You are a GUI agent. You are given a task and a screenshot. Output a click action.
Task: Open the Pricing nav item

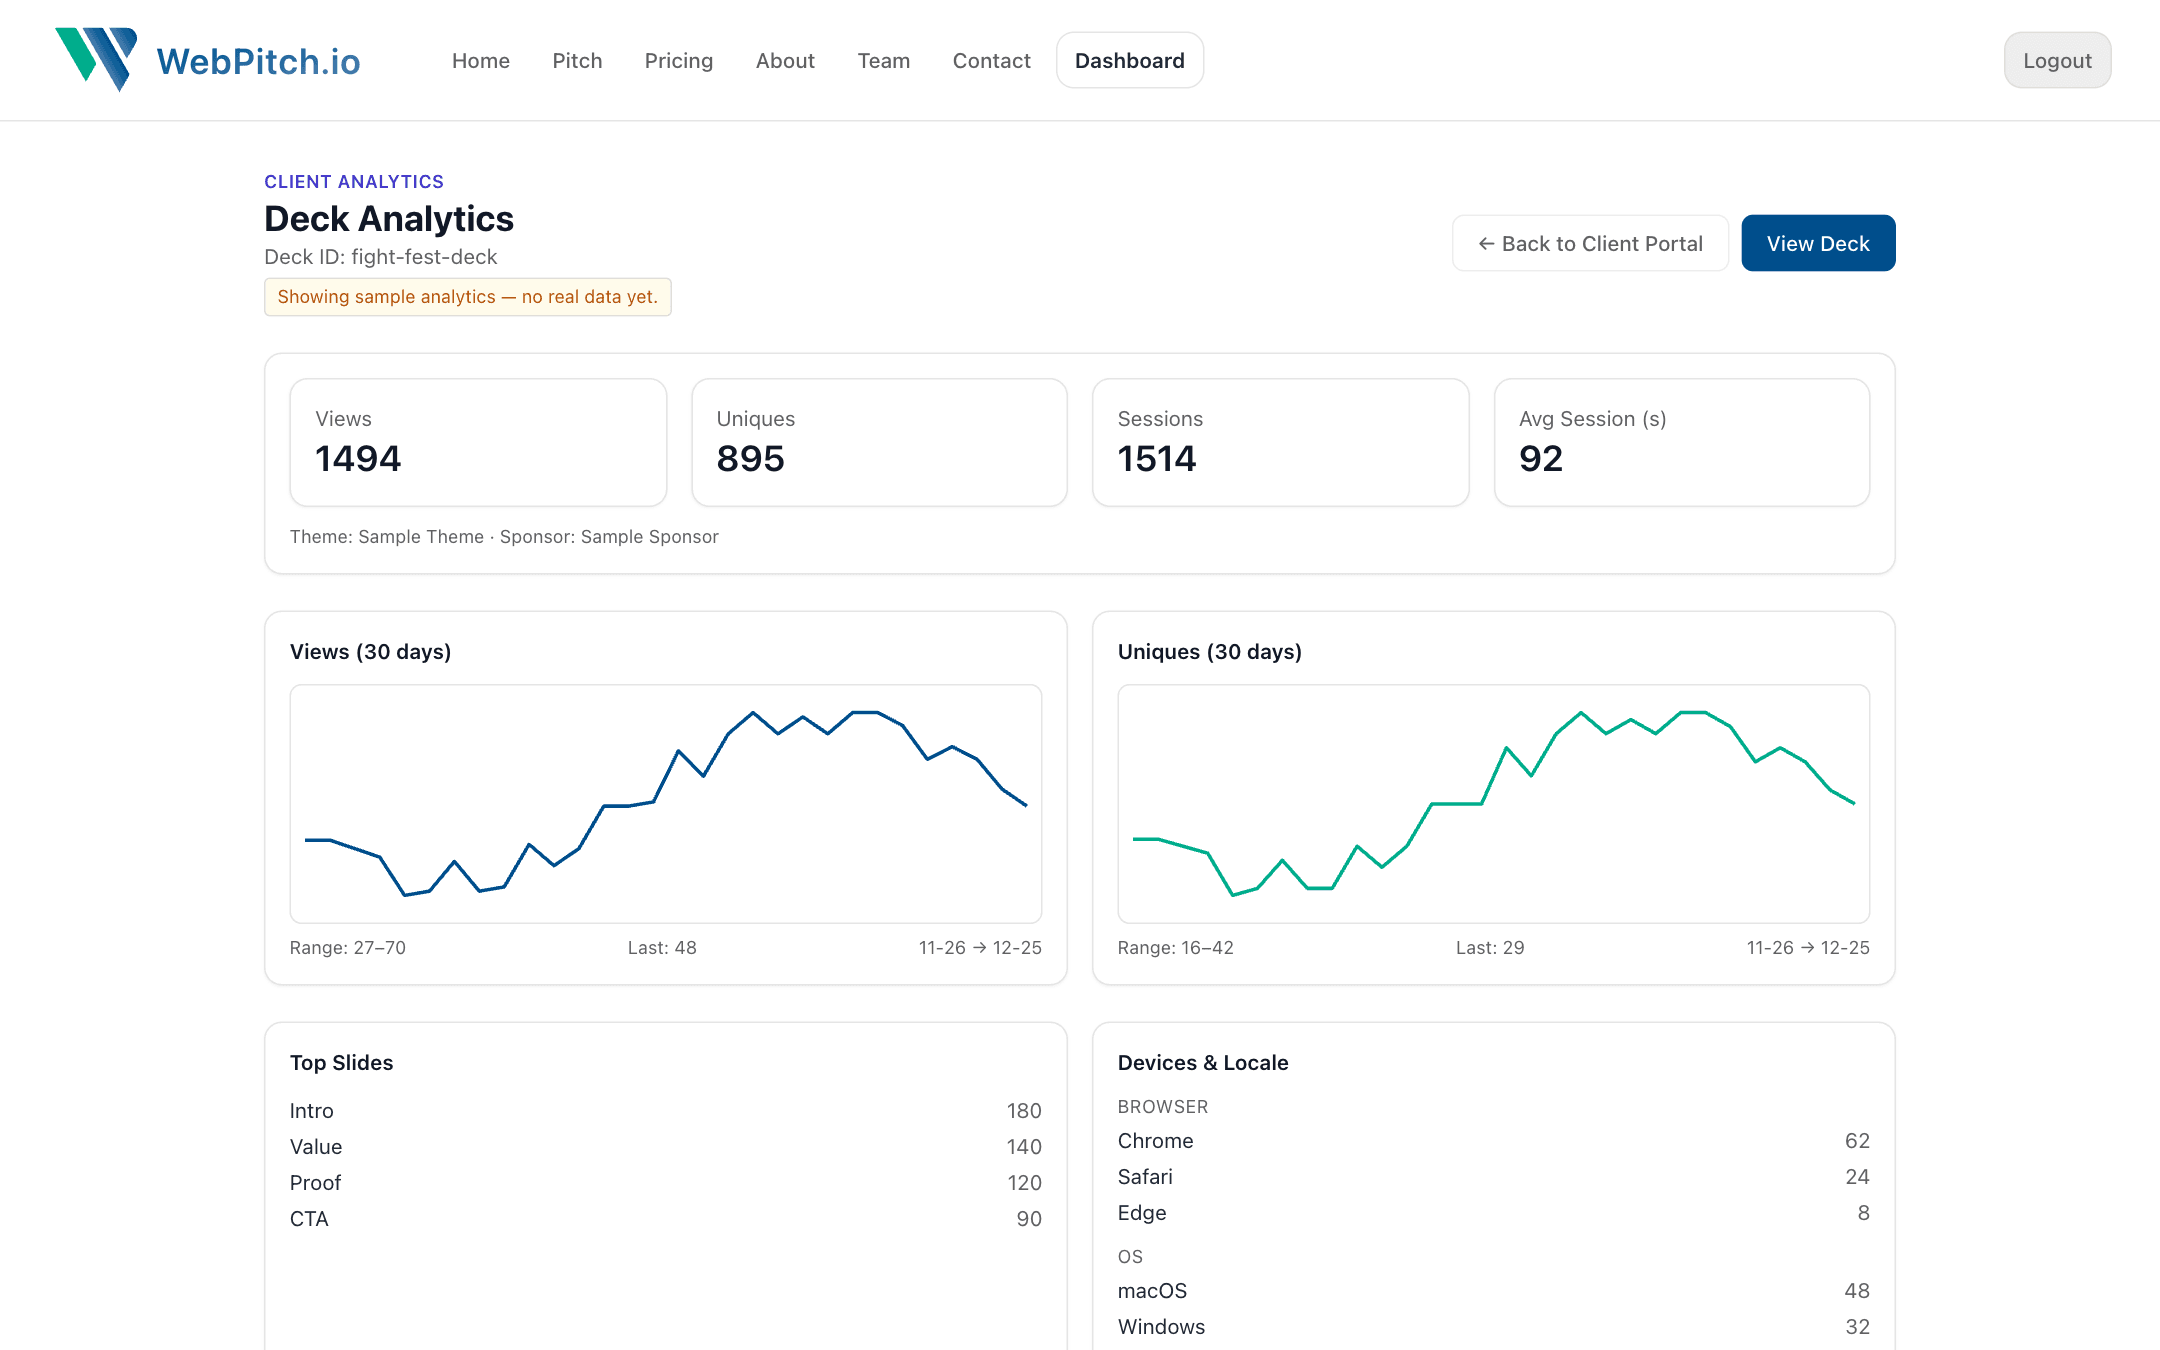tap(678, 61)
